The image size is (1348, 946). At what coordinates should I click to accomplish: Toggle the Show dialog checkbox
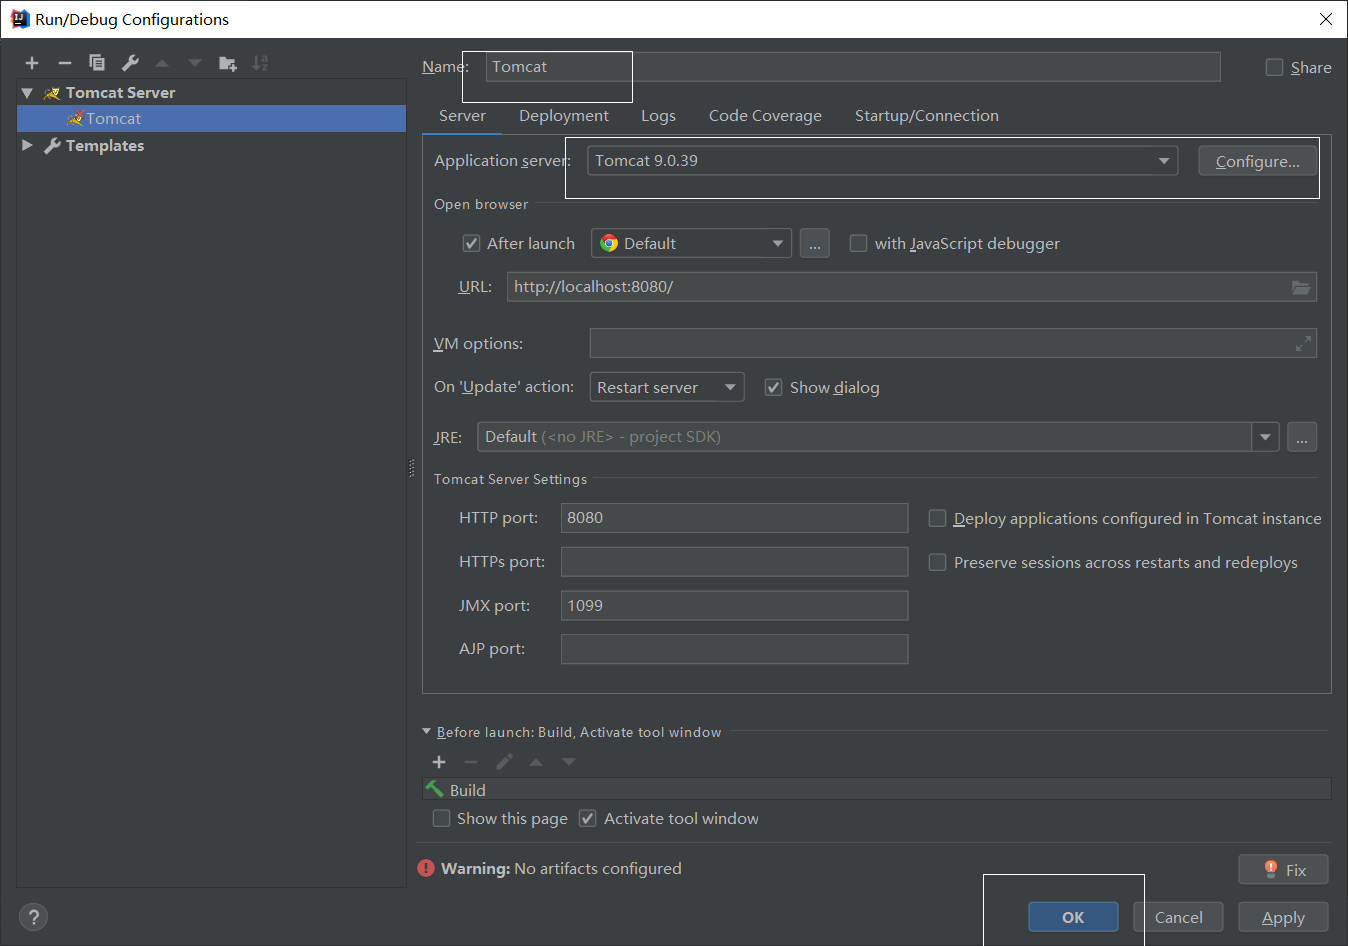tap(773, 387)
